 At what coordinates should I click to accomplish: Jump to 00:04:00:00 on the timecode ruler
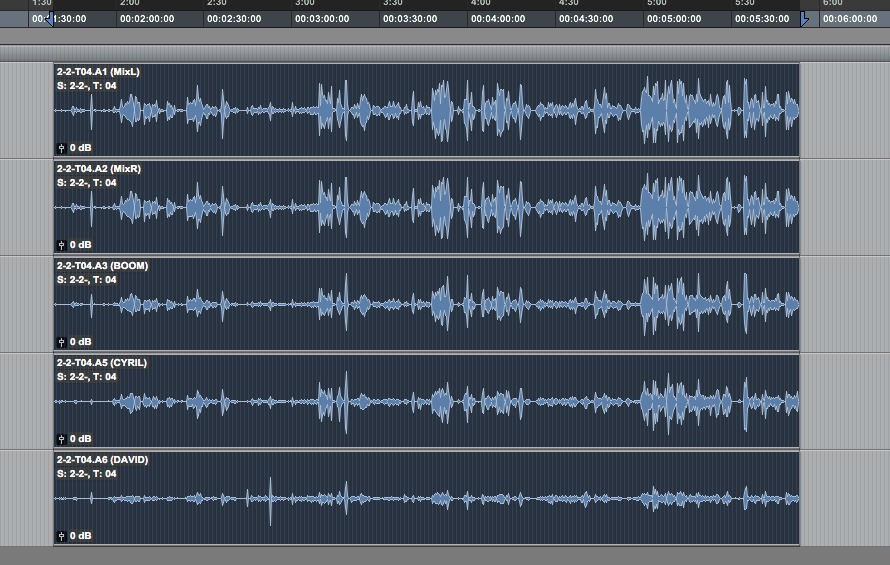(498, 19)
